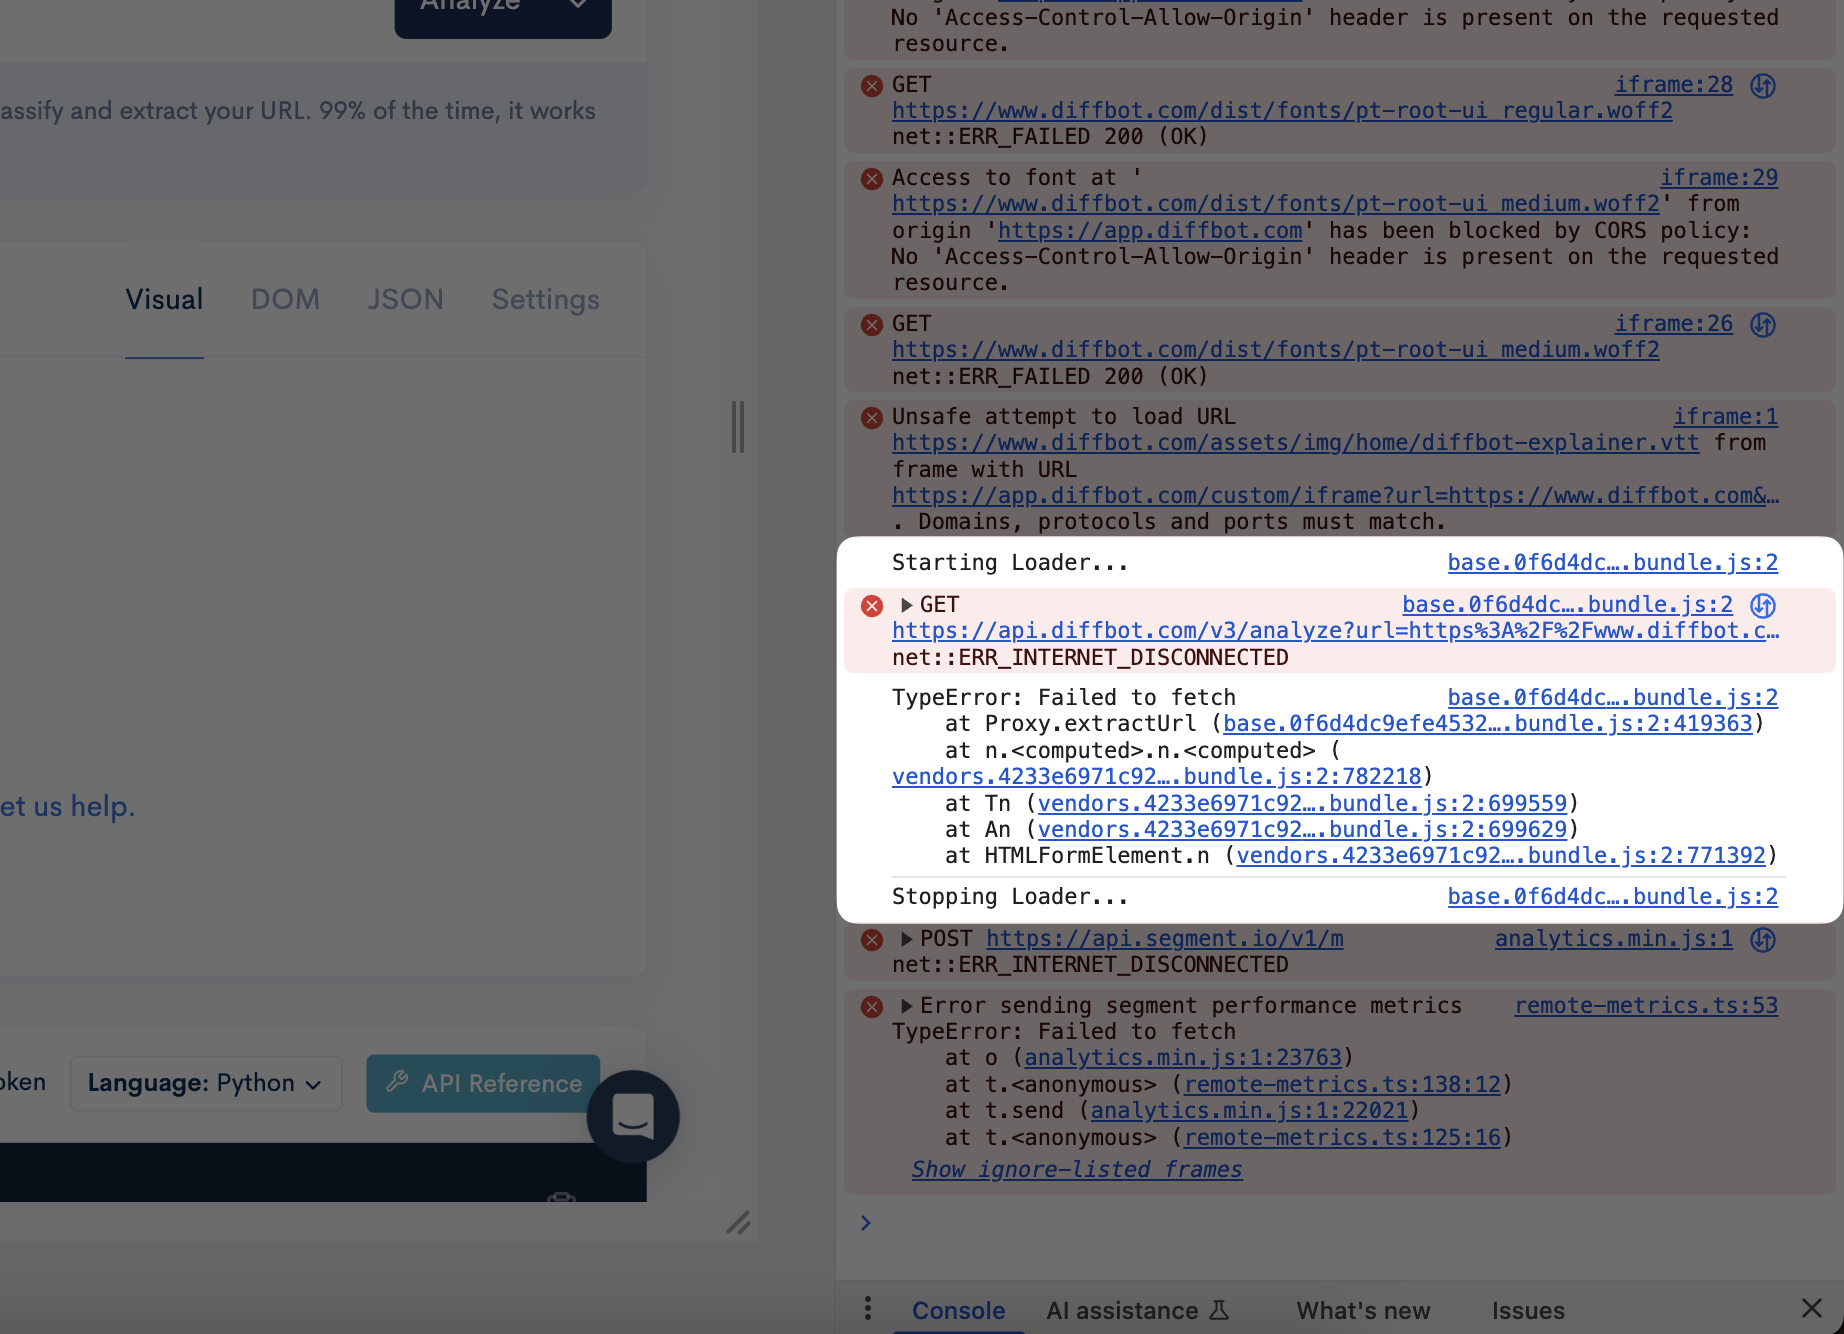Open the Issues drawer tab

coord(1528,1310)
